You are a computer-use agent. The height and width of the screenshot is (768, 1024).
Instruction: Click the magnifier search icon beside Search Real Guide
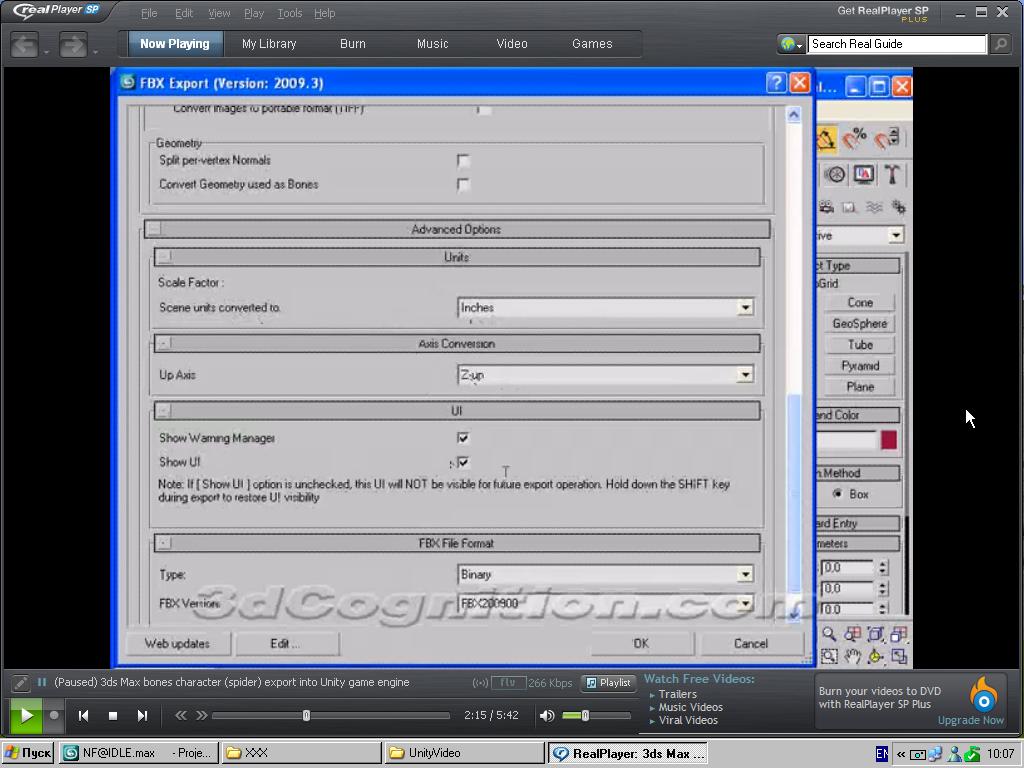(x=1000, y=44)
